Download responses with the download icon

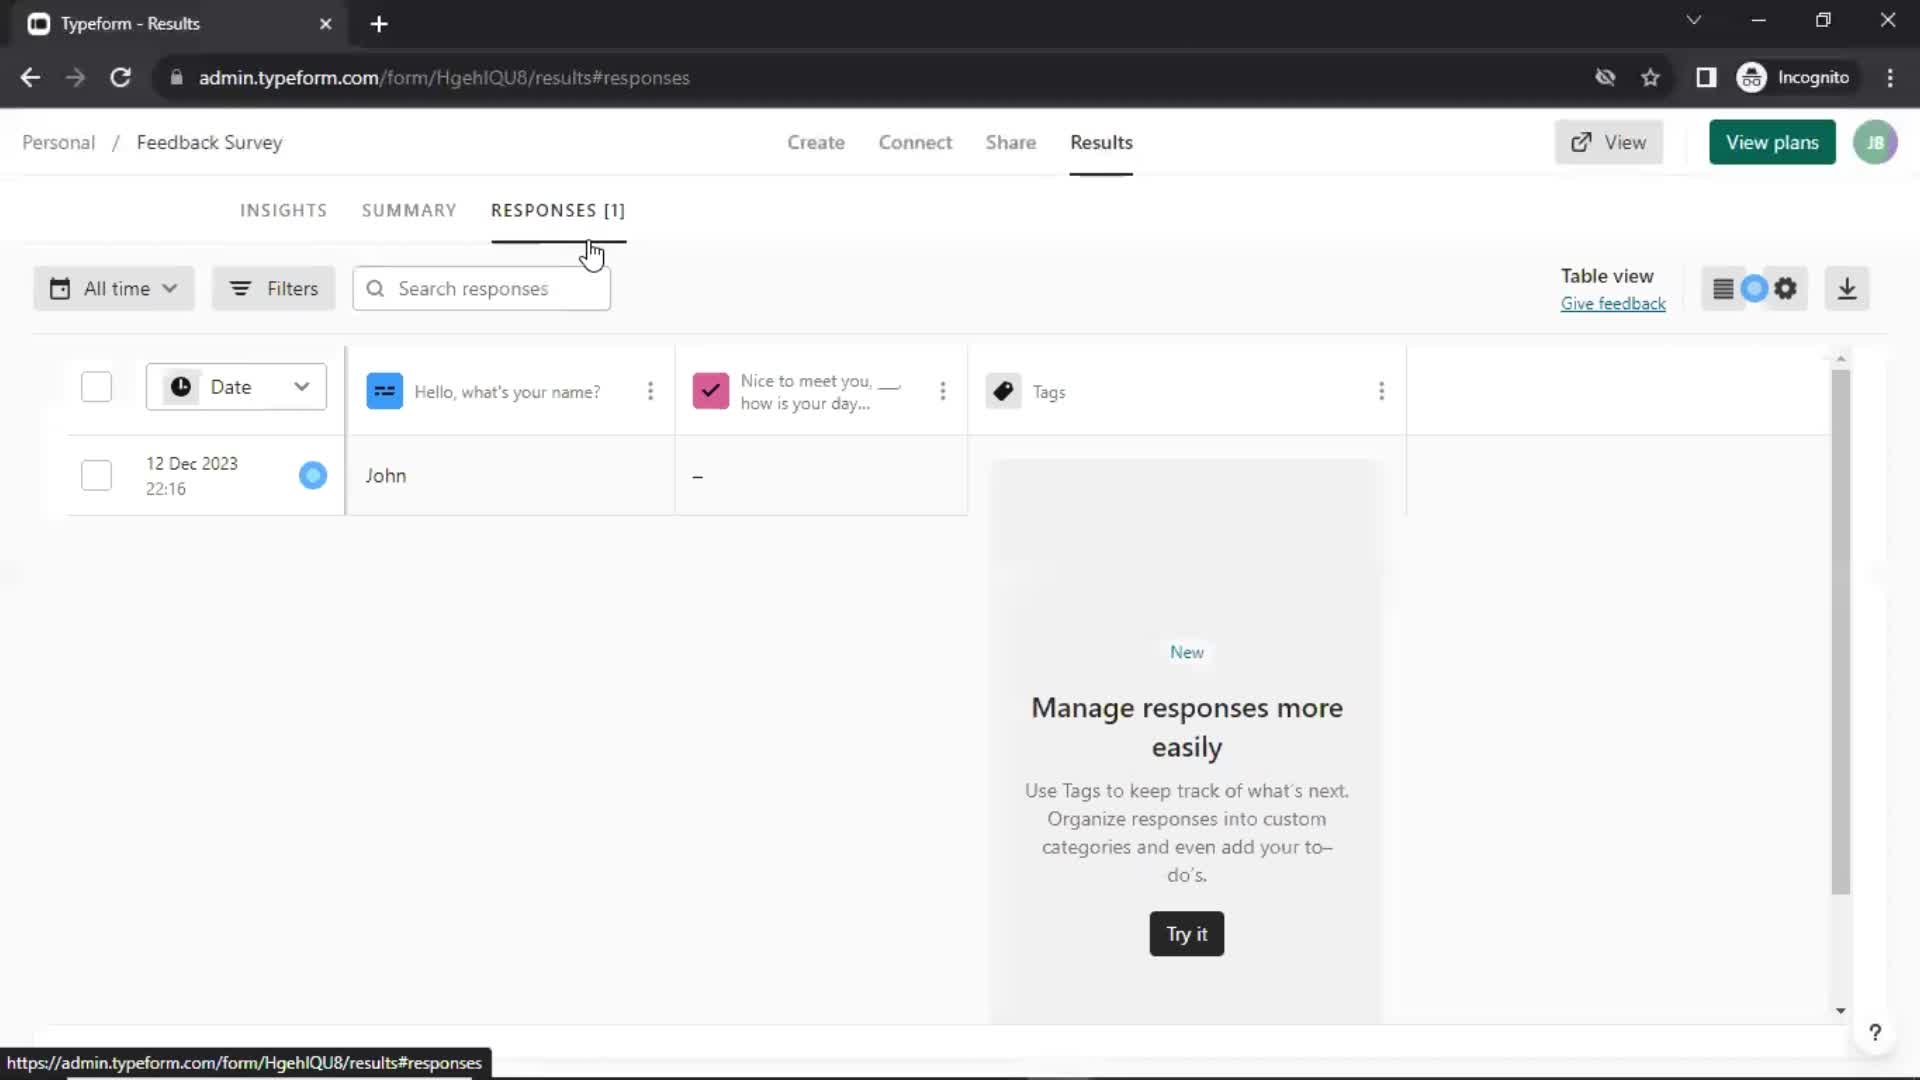coord(1847,289)
